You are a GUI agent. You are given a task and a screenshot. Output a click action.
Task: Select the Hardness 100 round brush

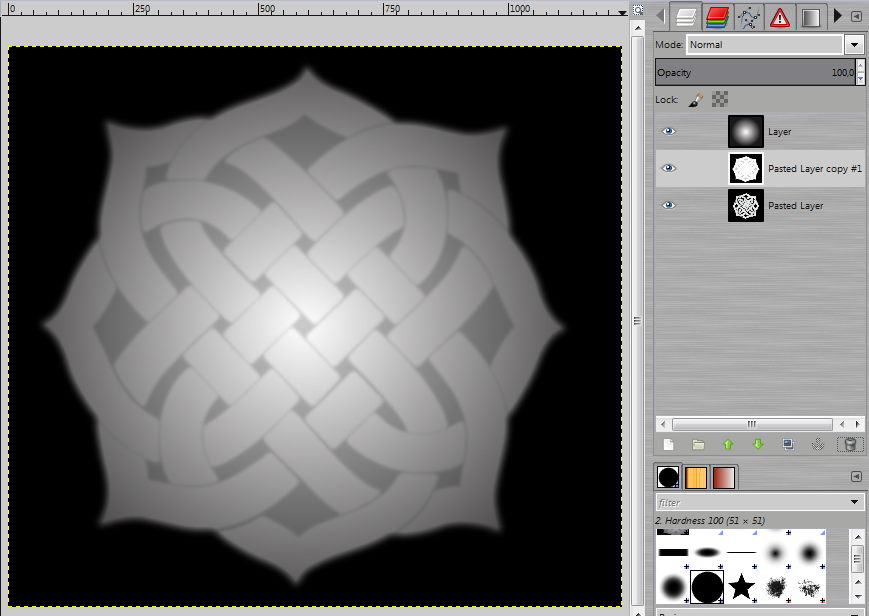[707, 587]
